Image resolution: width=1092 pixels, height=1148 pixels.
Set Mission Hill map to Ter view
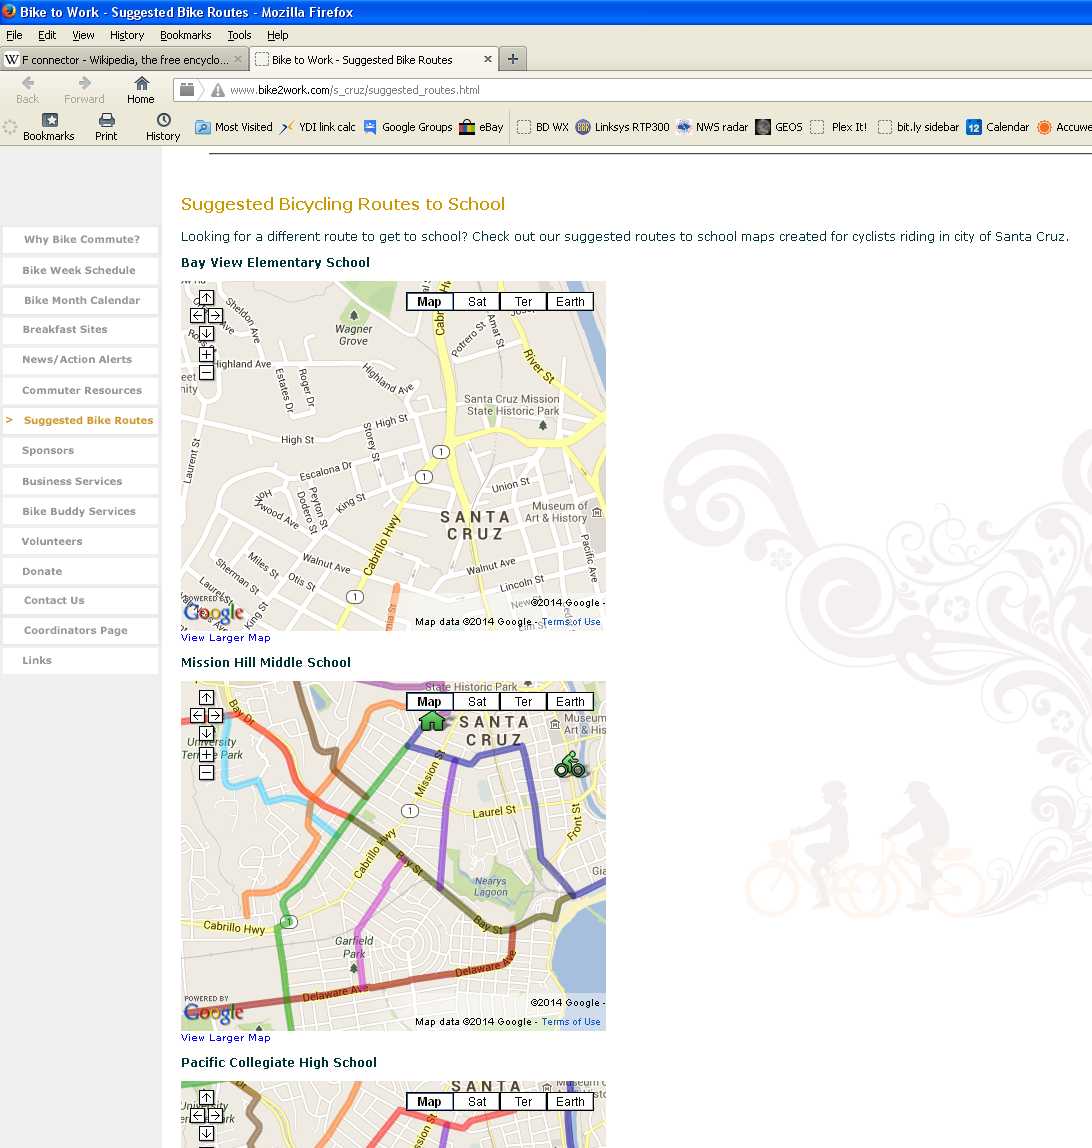523,702
